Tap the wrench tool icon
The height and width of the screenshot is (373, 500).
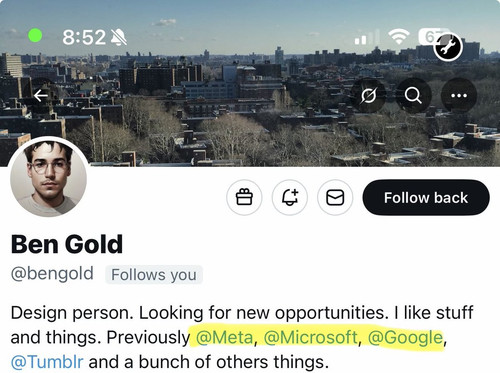(x=448, y=47)
